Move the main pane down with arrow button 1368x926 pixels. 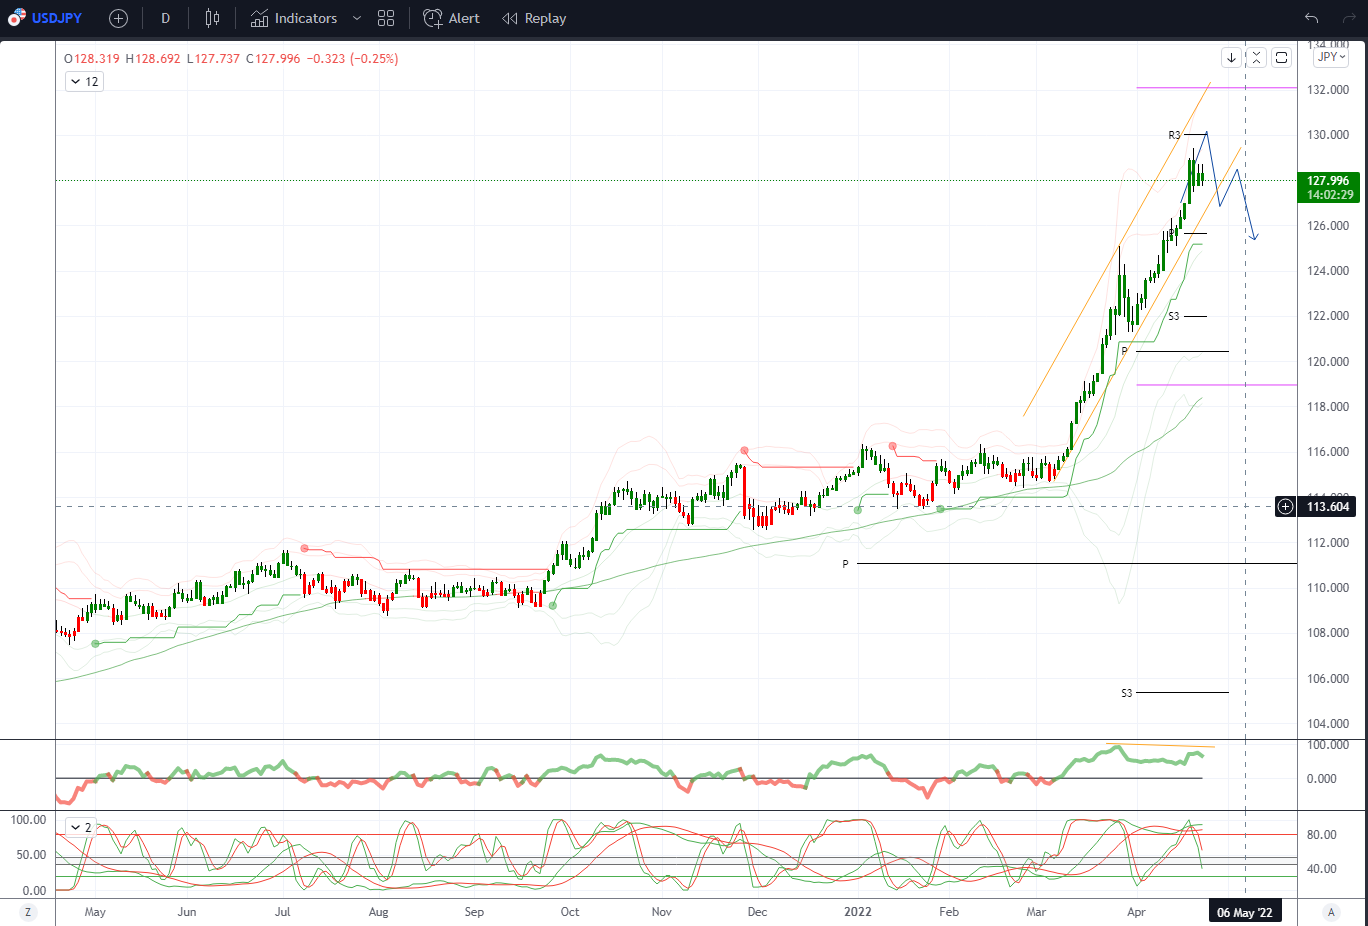pos(1231,58)
